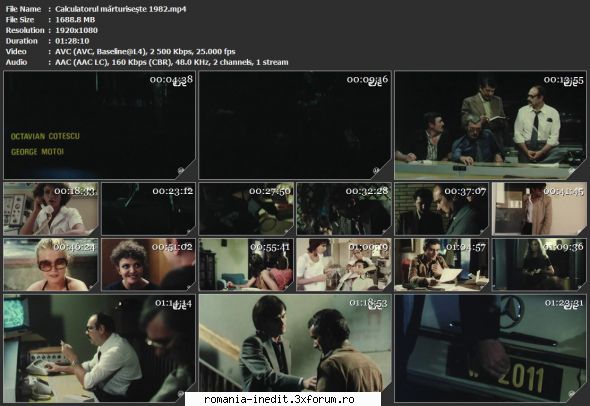The height and width of the screenshot is (406, 590).
Task: Click the file size value '1688.8 MB'
Action: 75,20
